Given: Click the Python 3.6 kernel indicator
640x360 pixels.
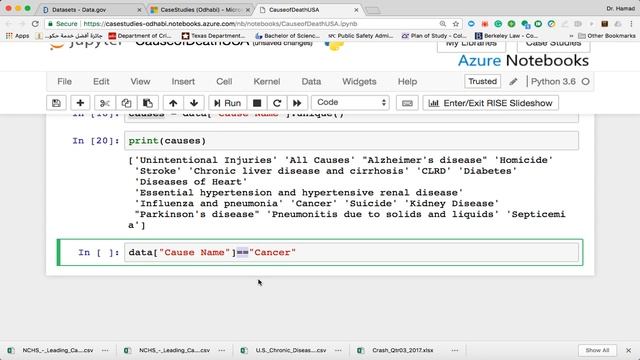Looking at the screenshot, I should coord(553,82).
